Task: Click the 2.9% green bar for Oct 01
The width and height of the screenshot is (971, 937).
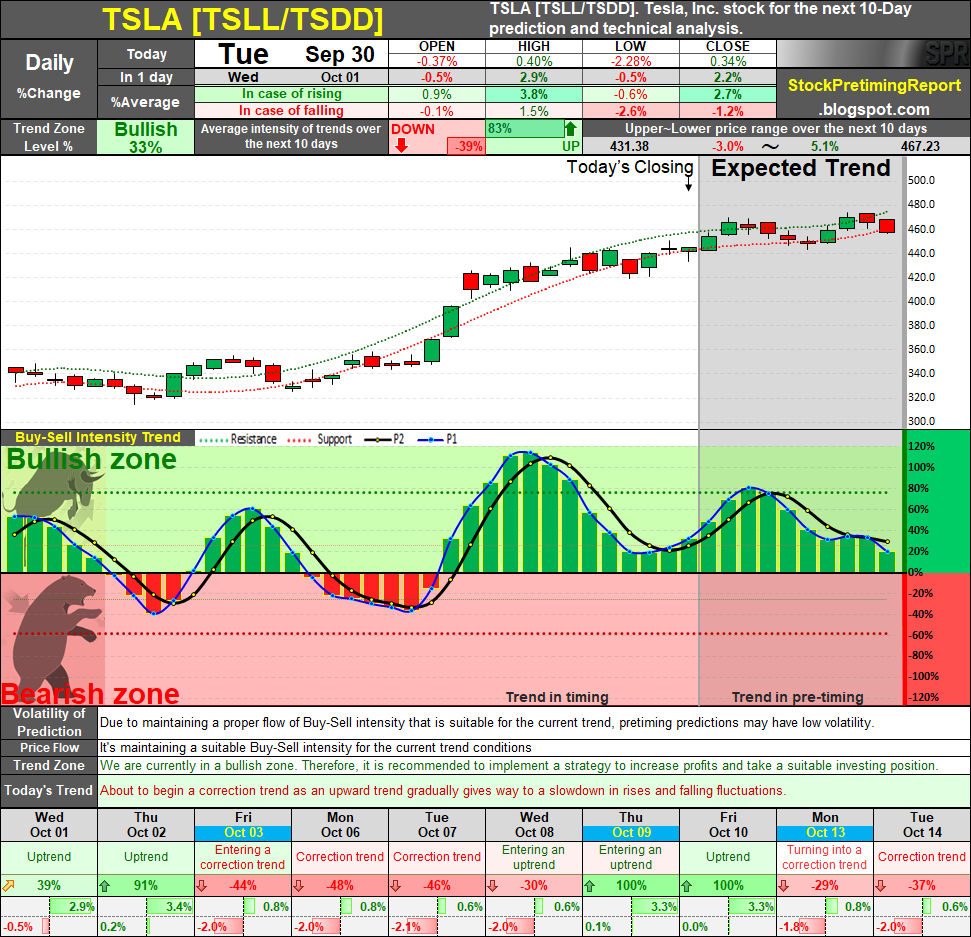Action: (72, 907)
